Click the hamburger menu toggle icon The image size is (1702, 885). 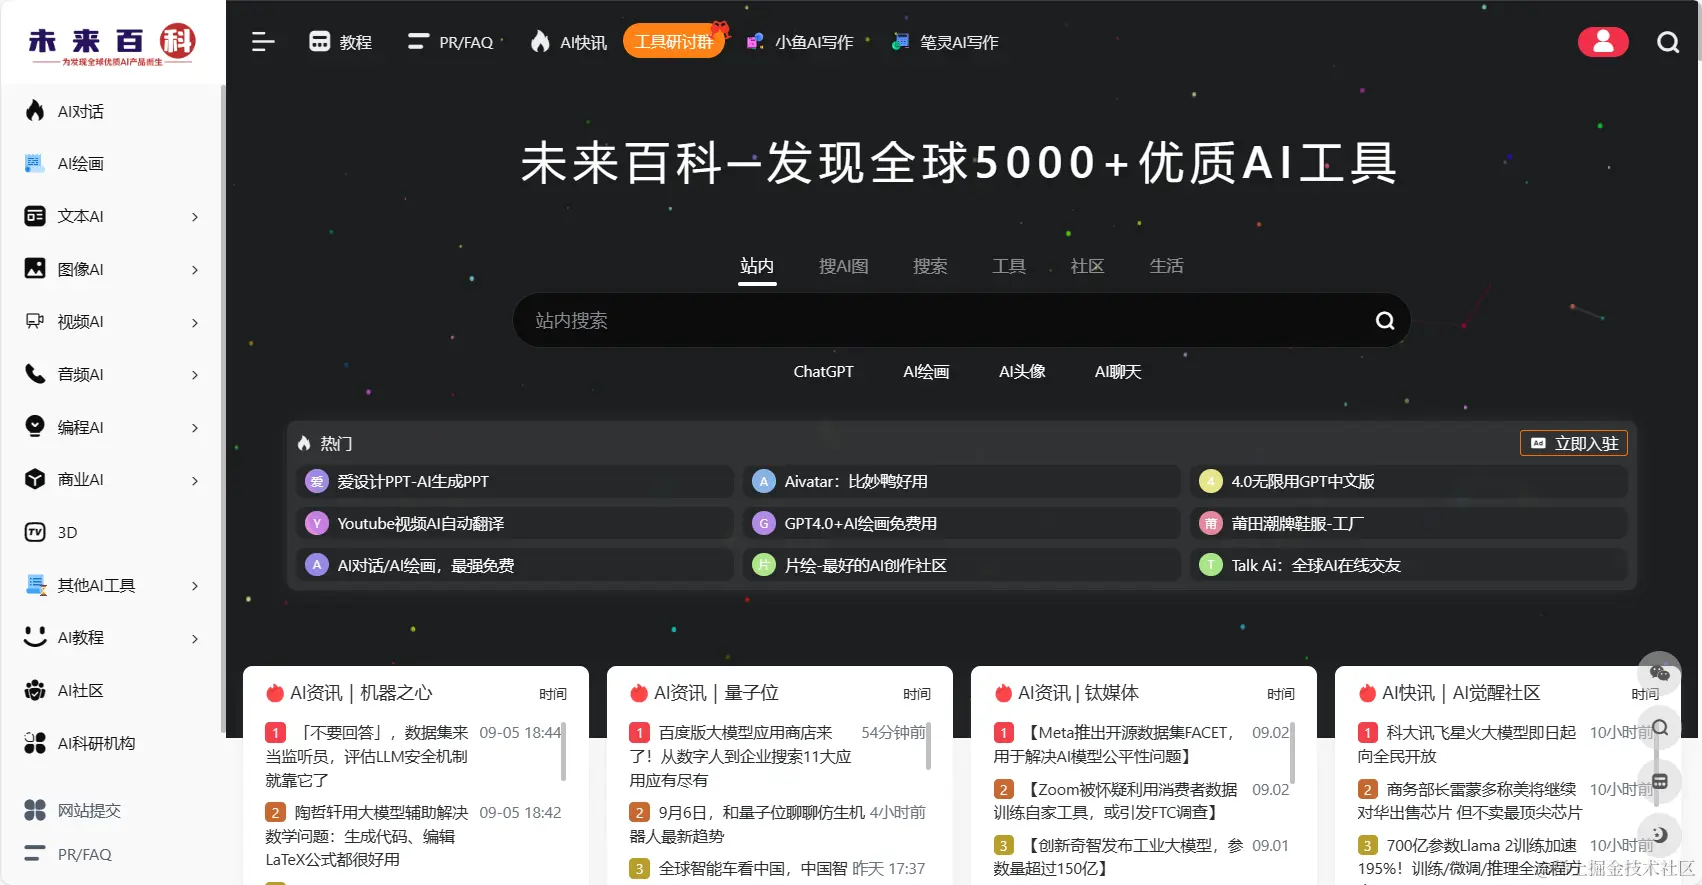point(263,42)
